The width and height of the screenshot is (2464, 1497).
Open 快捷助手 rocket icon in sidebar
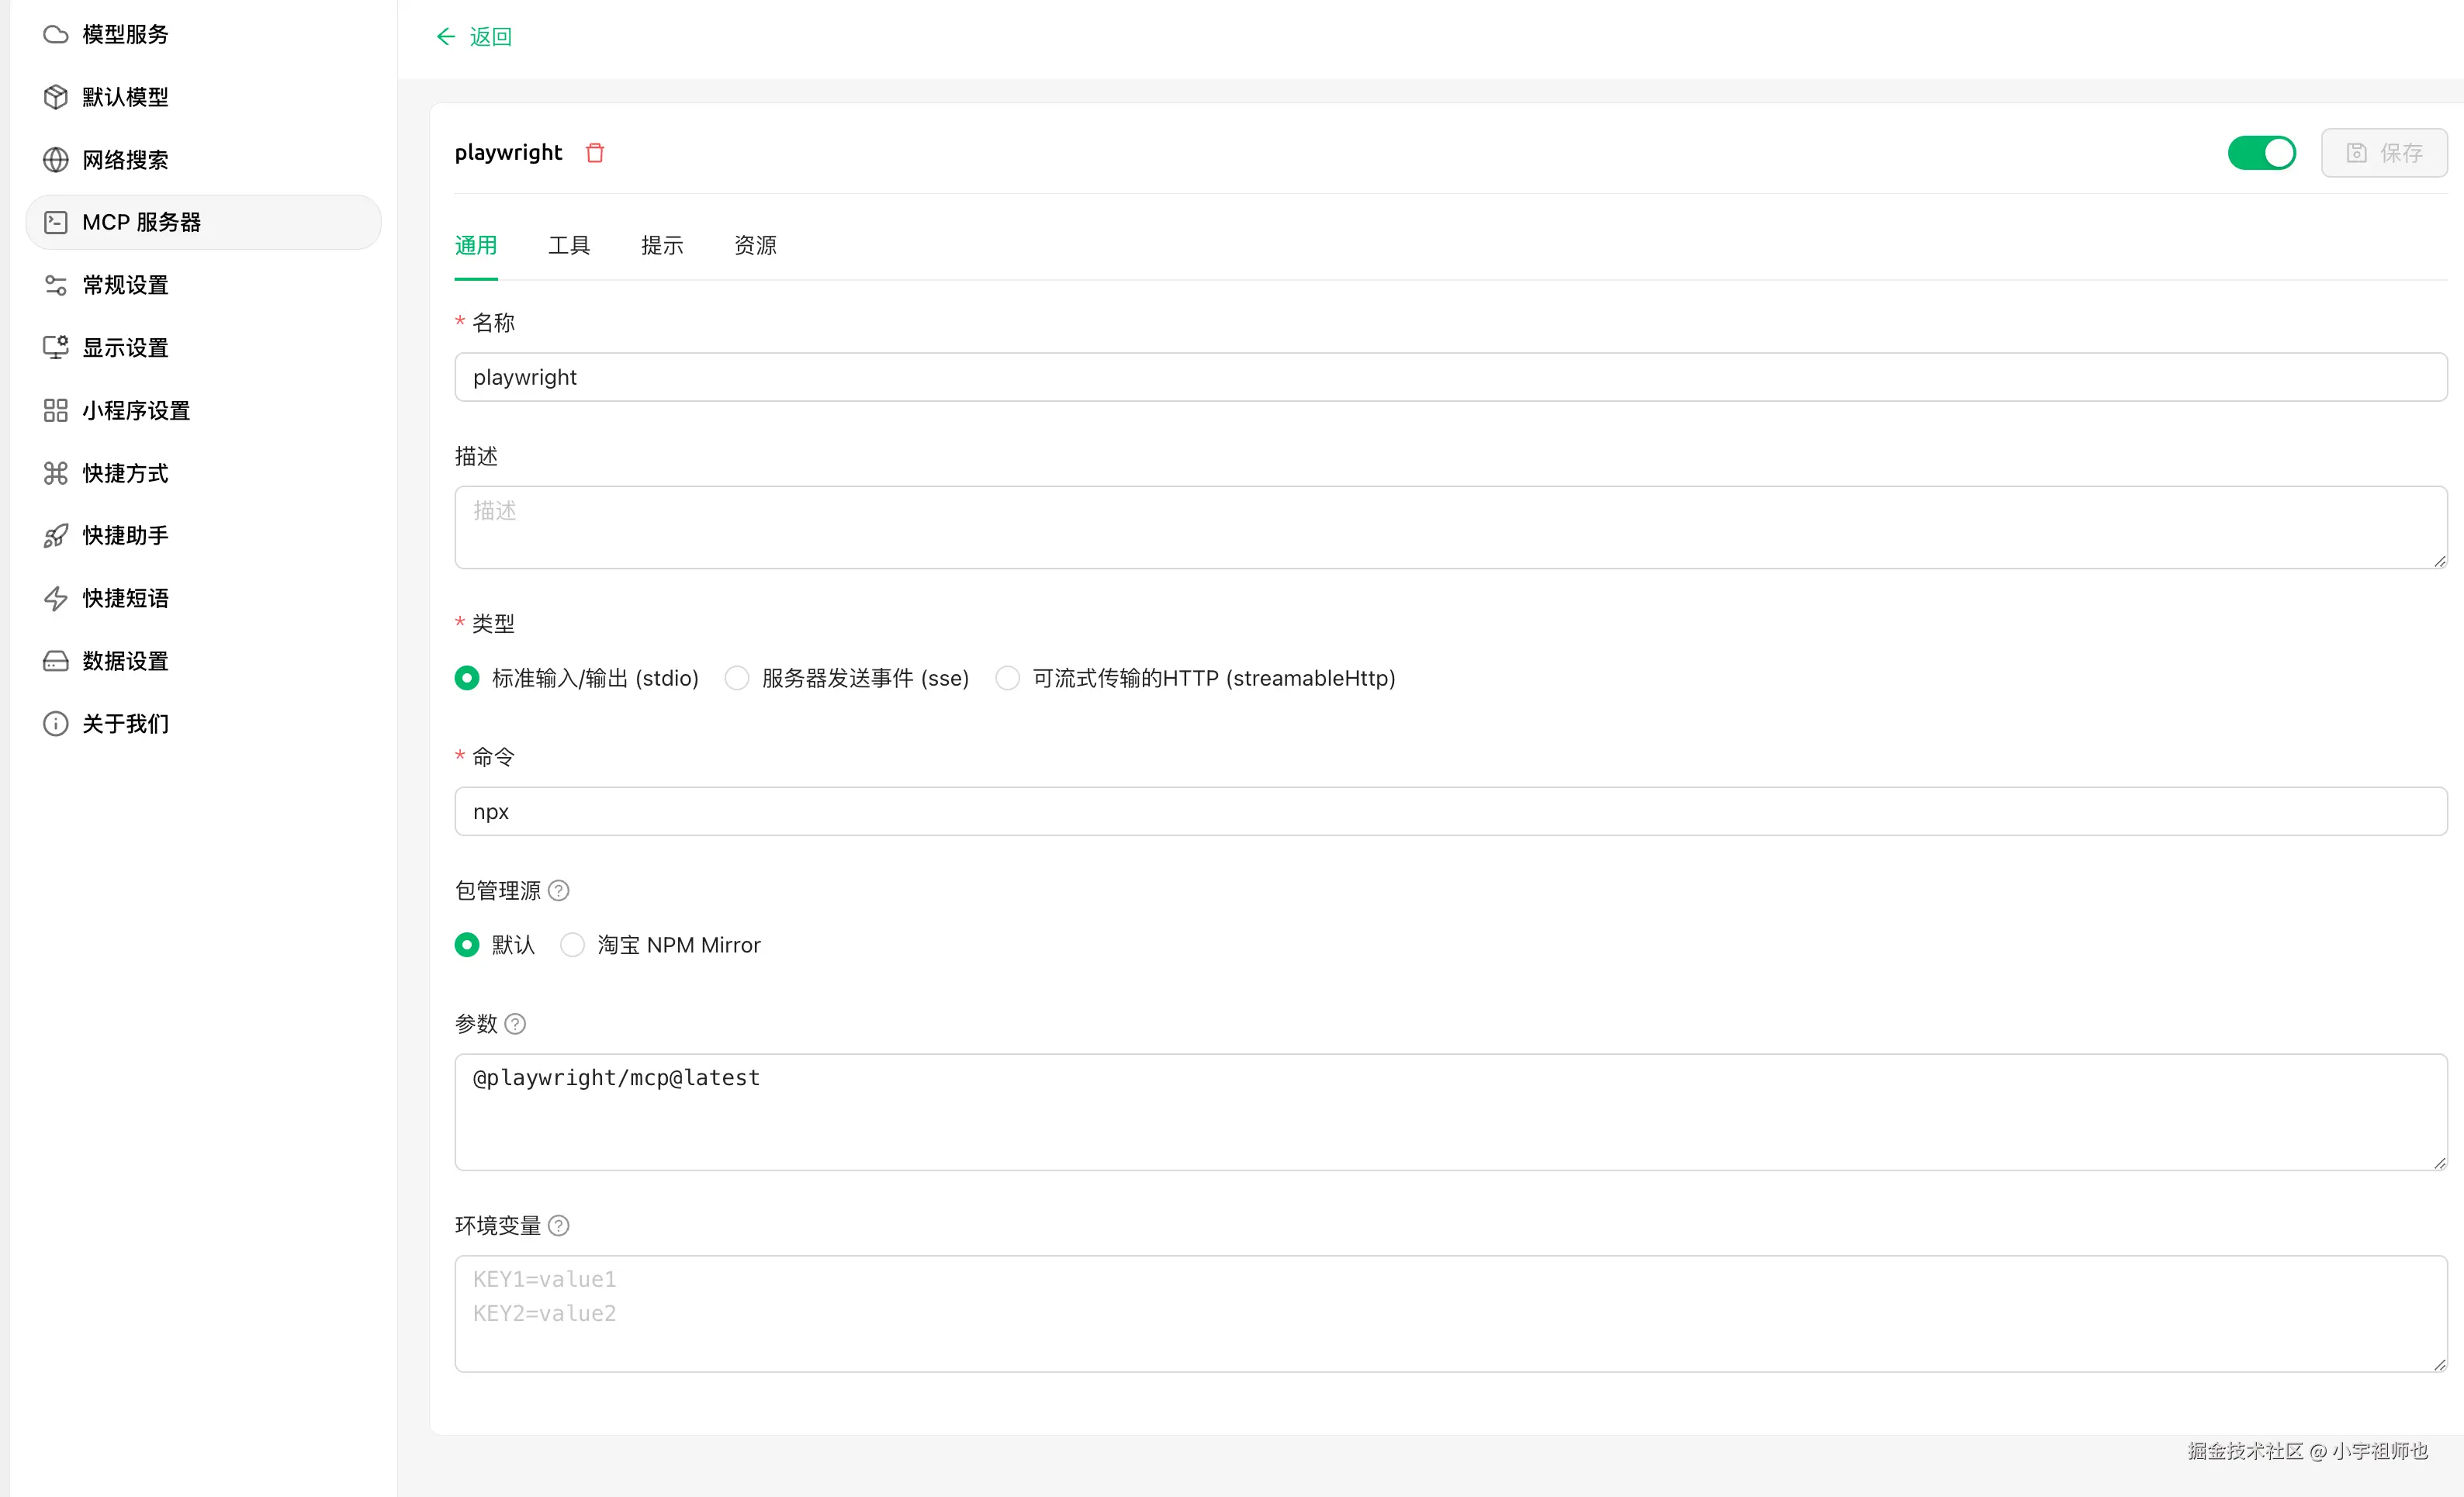56,536
